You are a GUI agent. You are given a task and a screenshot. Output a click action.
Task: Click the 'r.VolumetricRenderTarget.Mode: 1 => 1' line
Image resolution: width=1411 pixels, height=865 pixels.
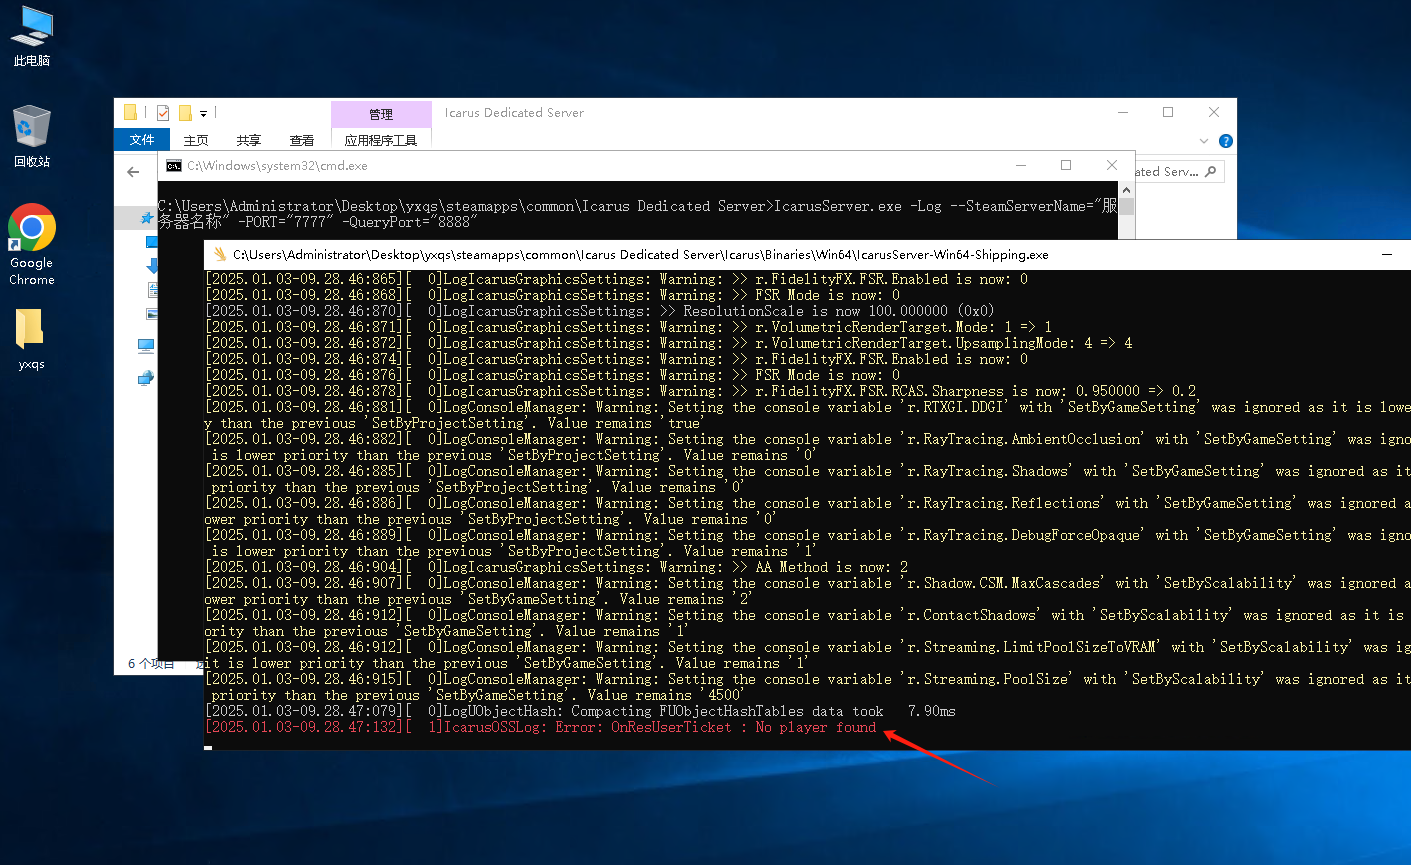[x=629, y=327]
